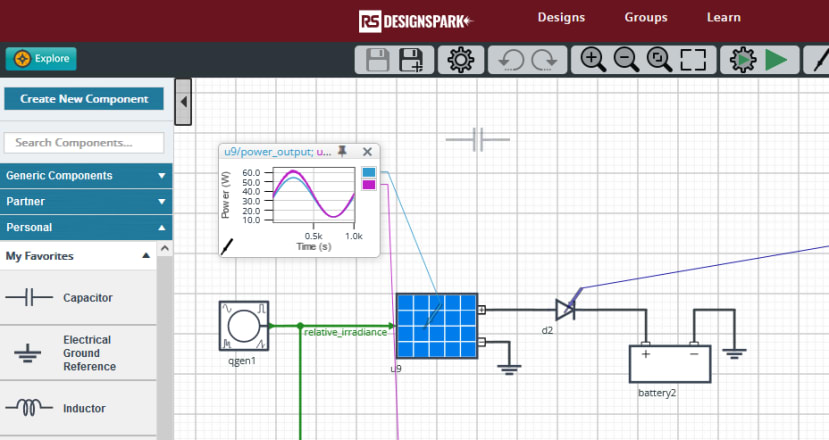Close the u9/power_output graph
Screen dimensions: 829x440
click(x=367, y=152)
